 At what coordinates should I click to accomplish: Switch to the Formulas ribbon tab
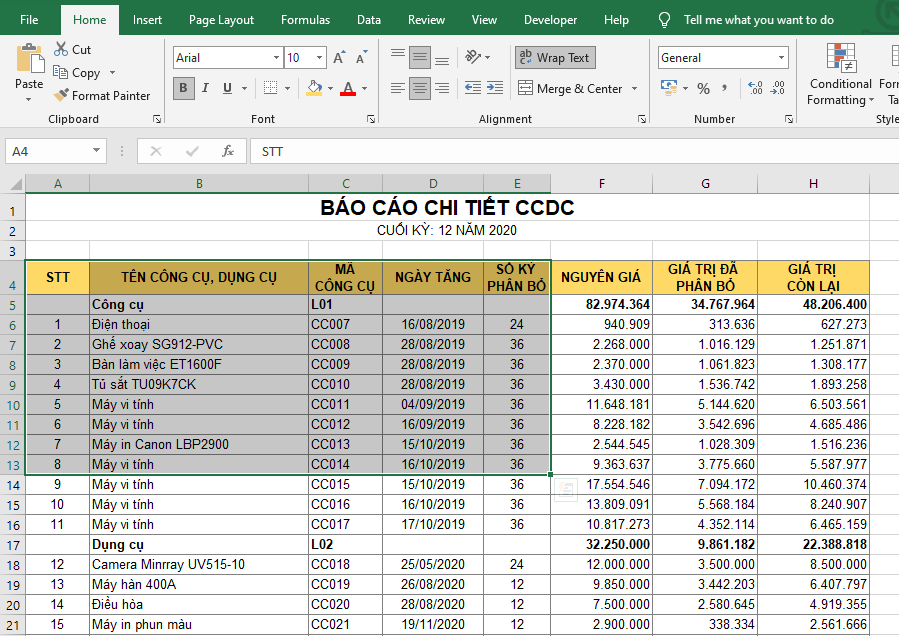[305, 20]
